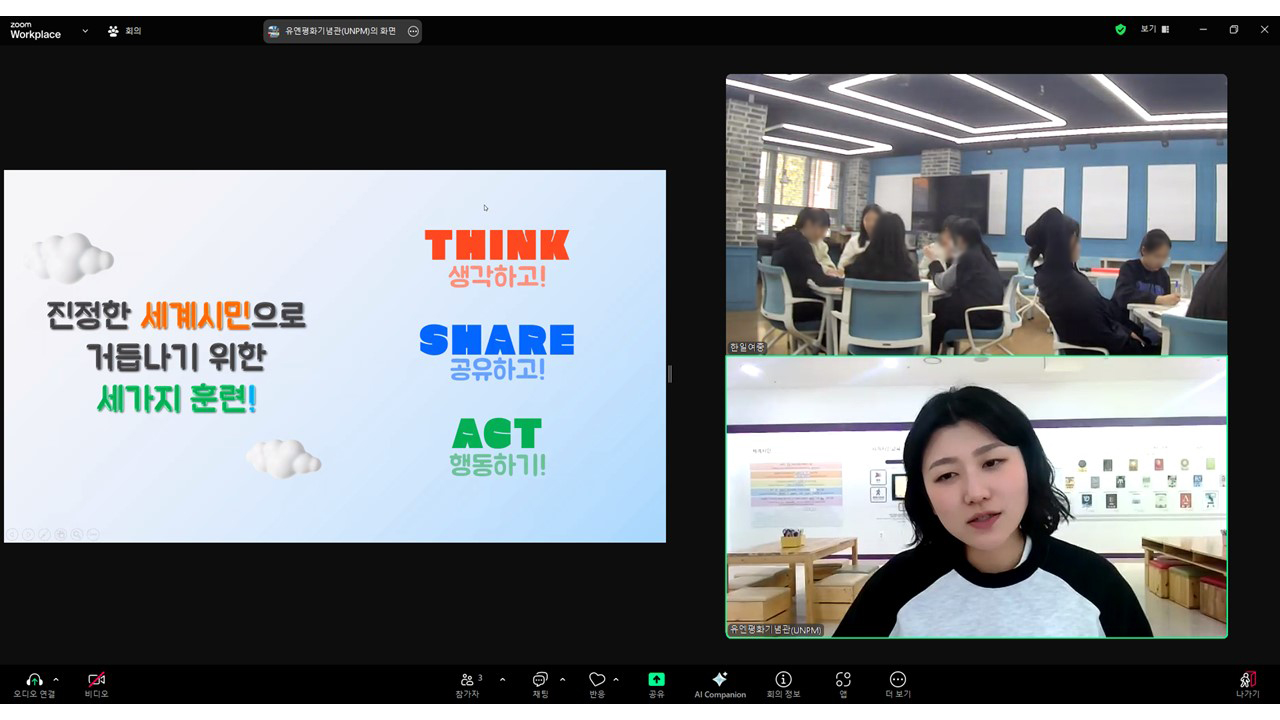The image size is (1280, 720).
Task: Open Meeting Info (회의 정보)
Action: tap(783, 680)
